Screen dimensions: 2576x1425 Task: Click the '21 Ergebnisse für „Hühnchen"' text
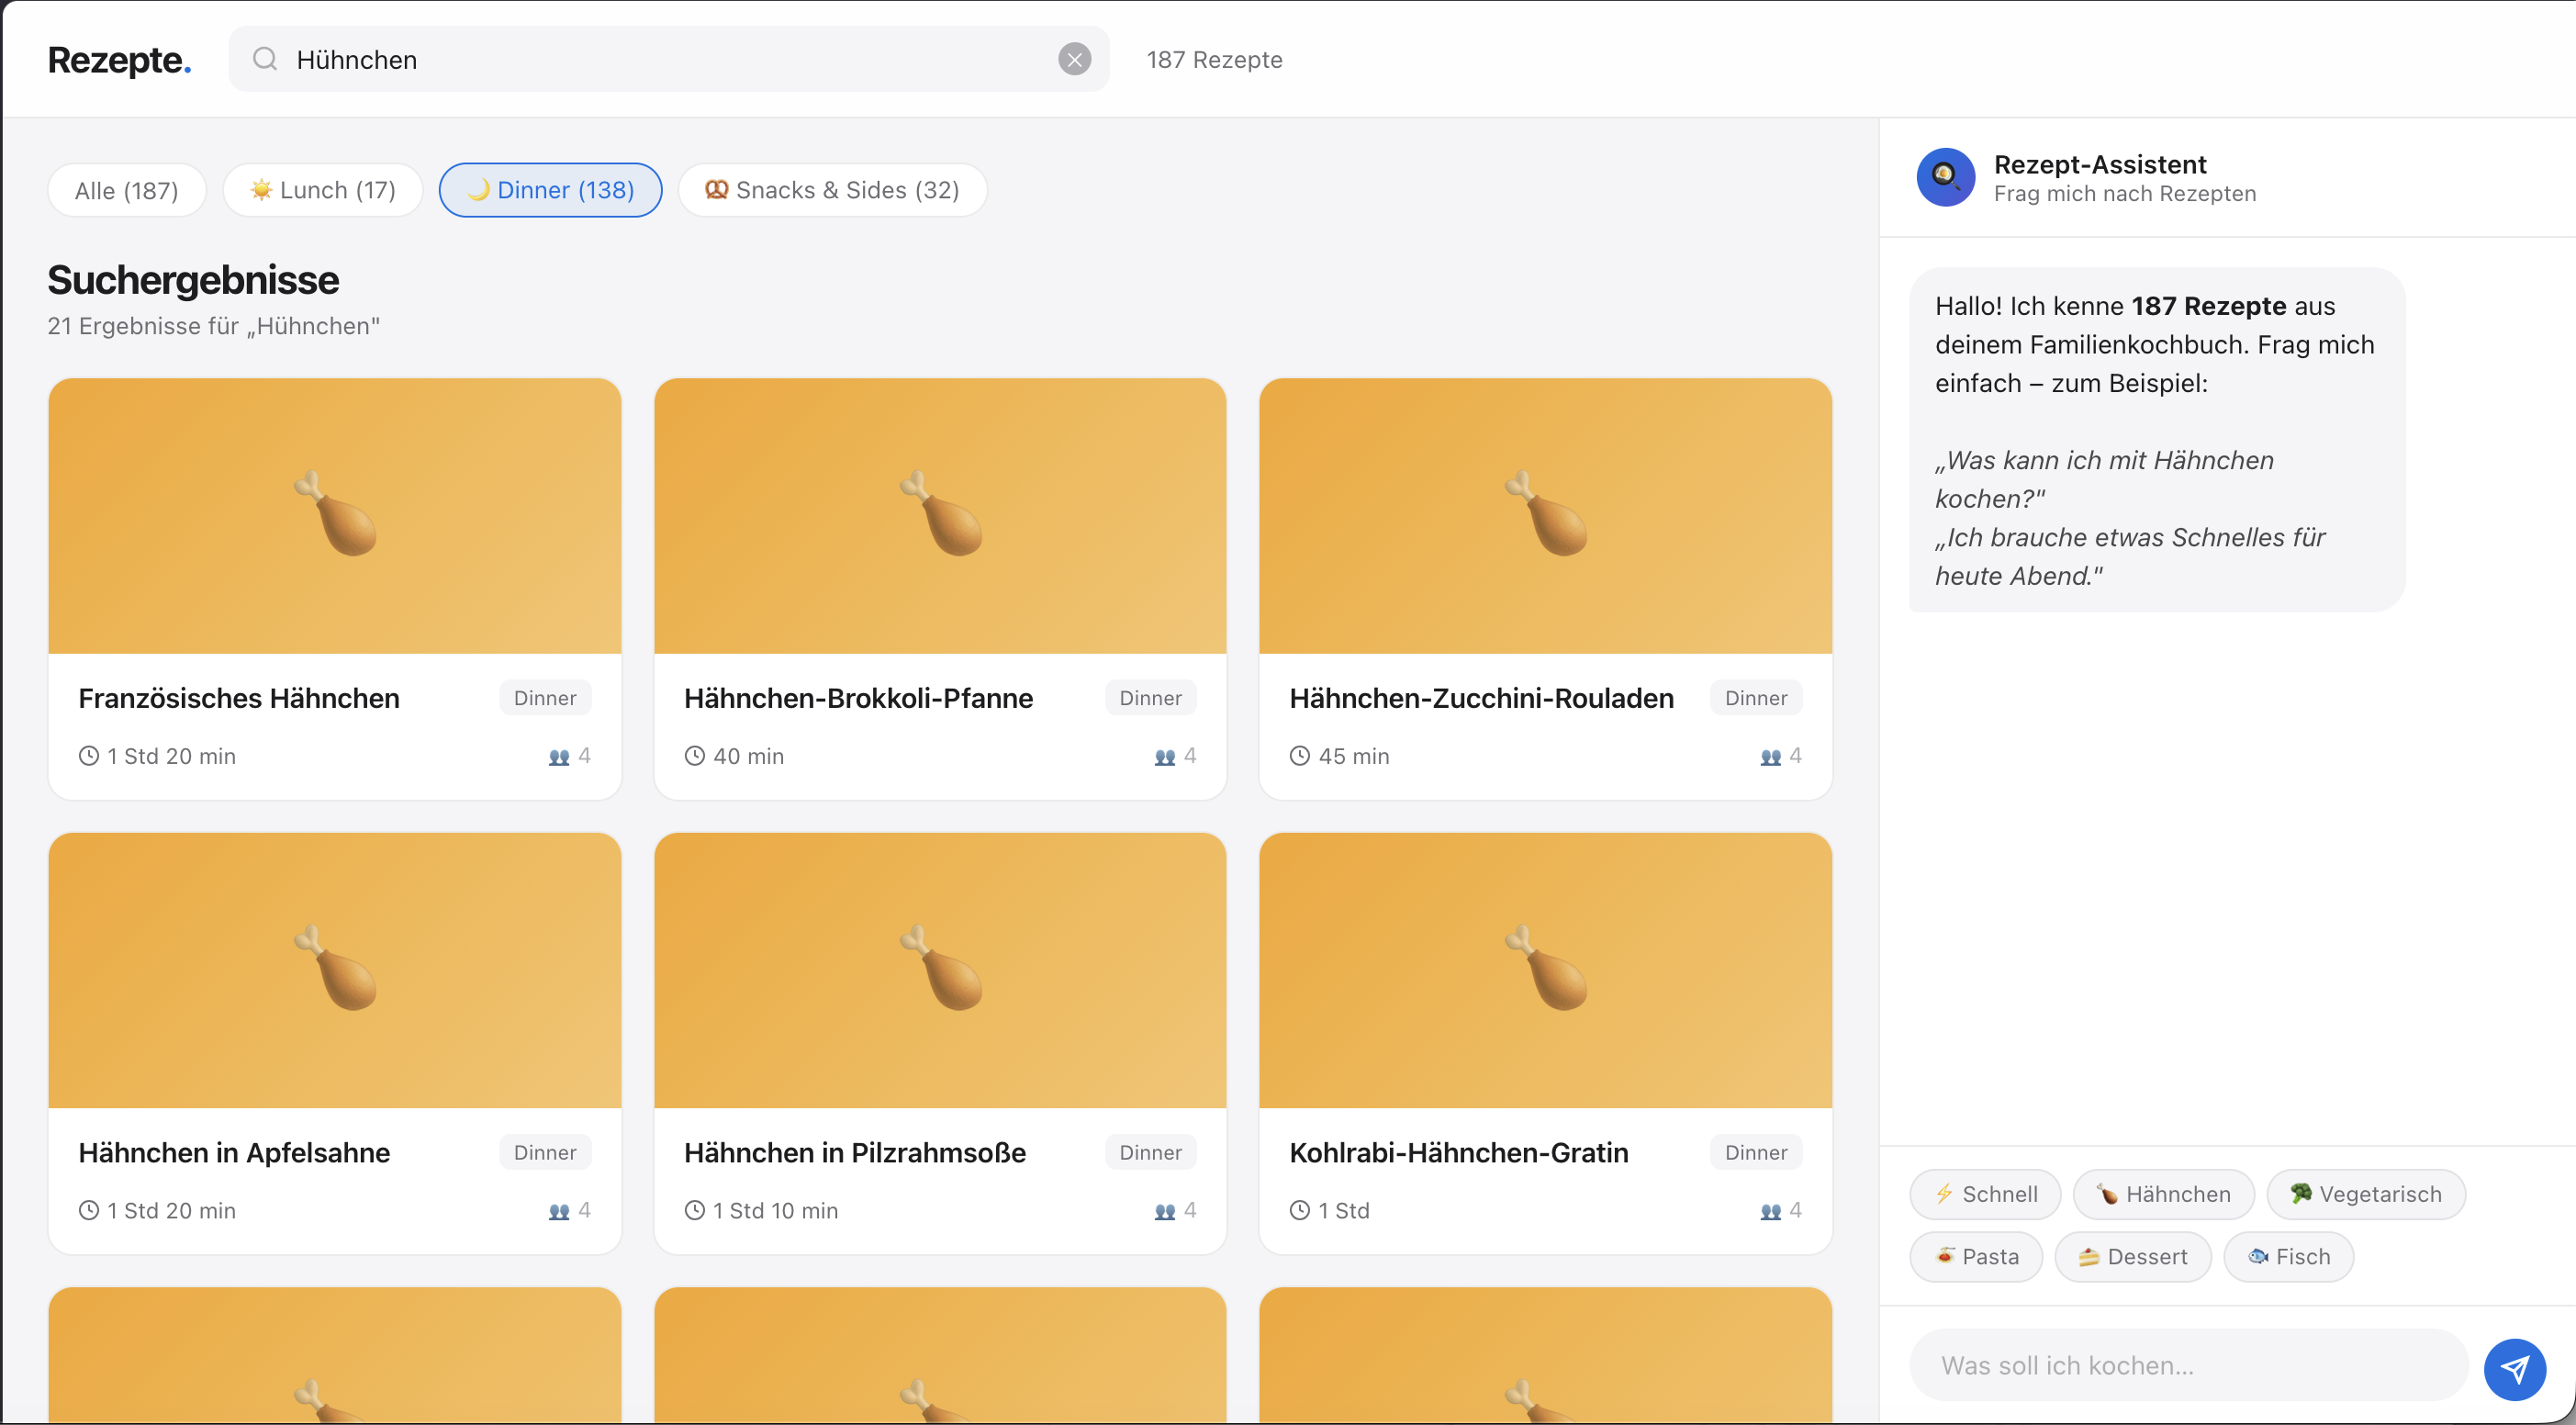coord(214,327)
